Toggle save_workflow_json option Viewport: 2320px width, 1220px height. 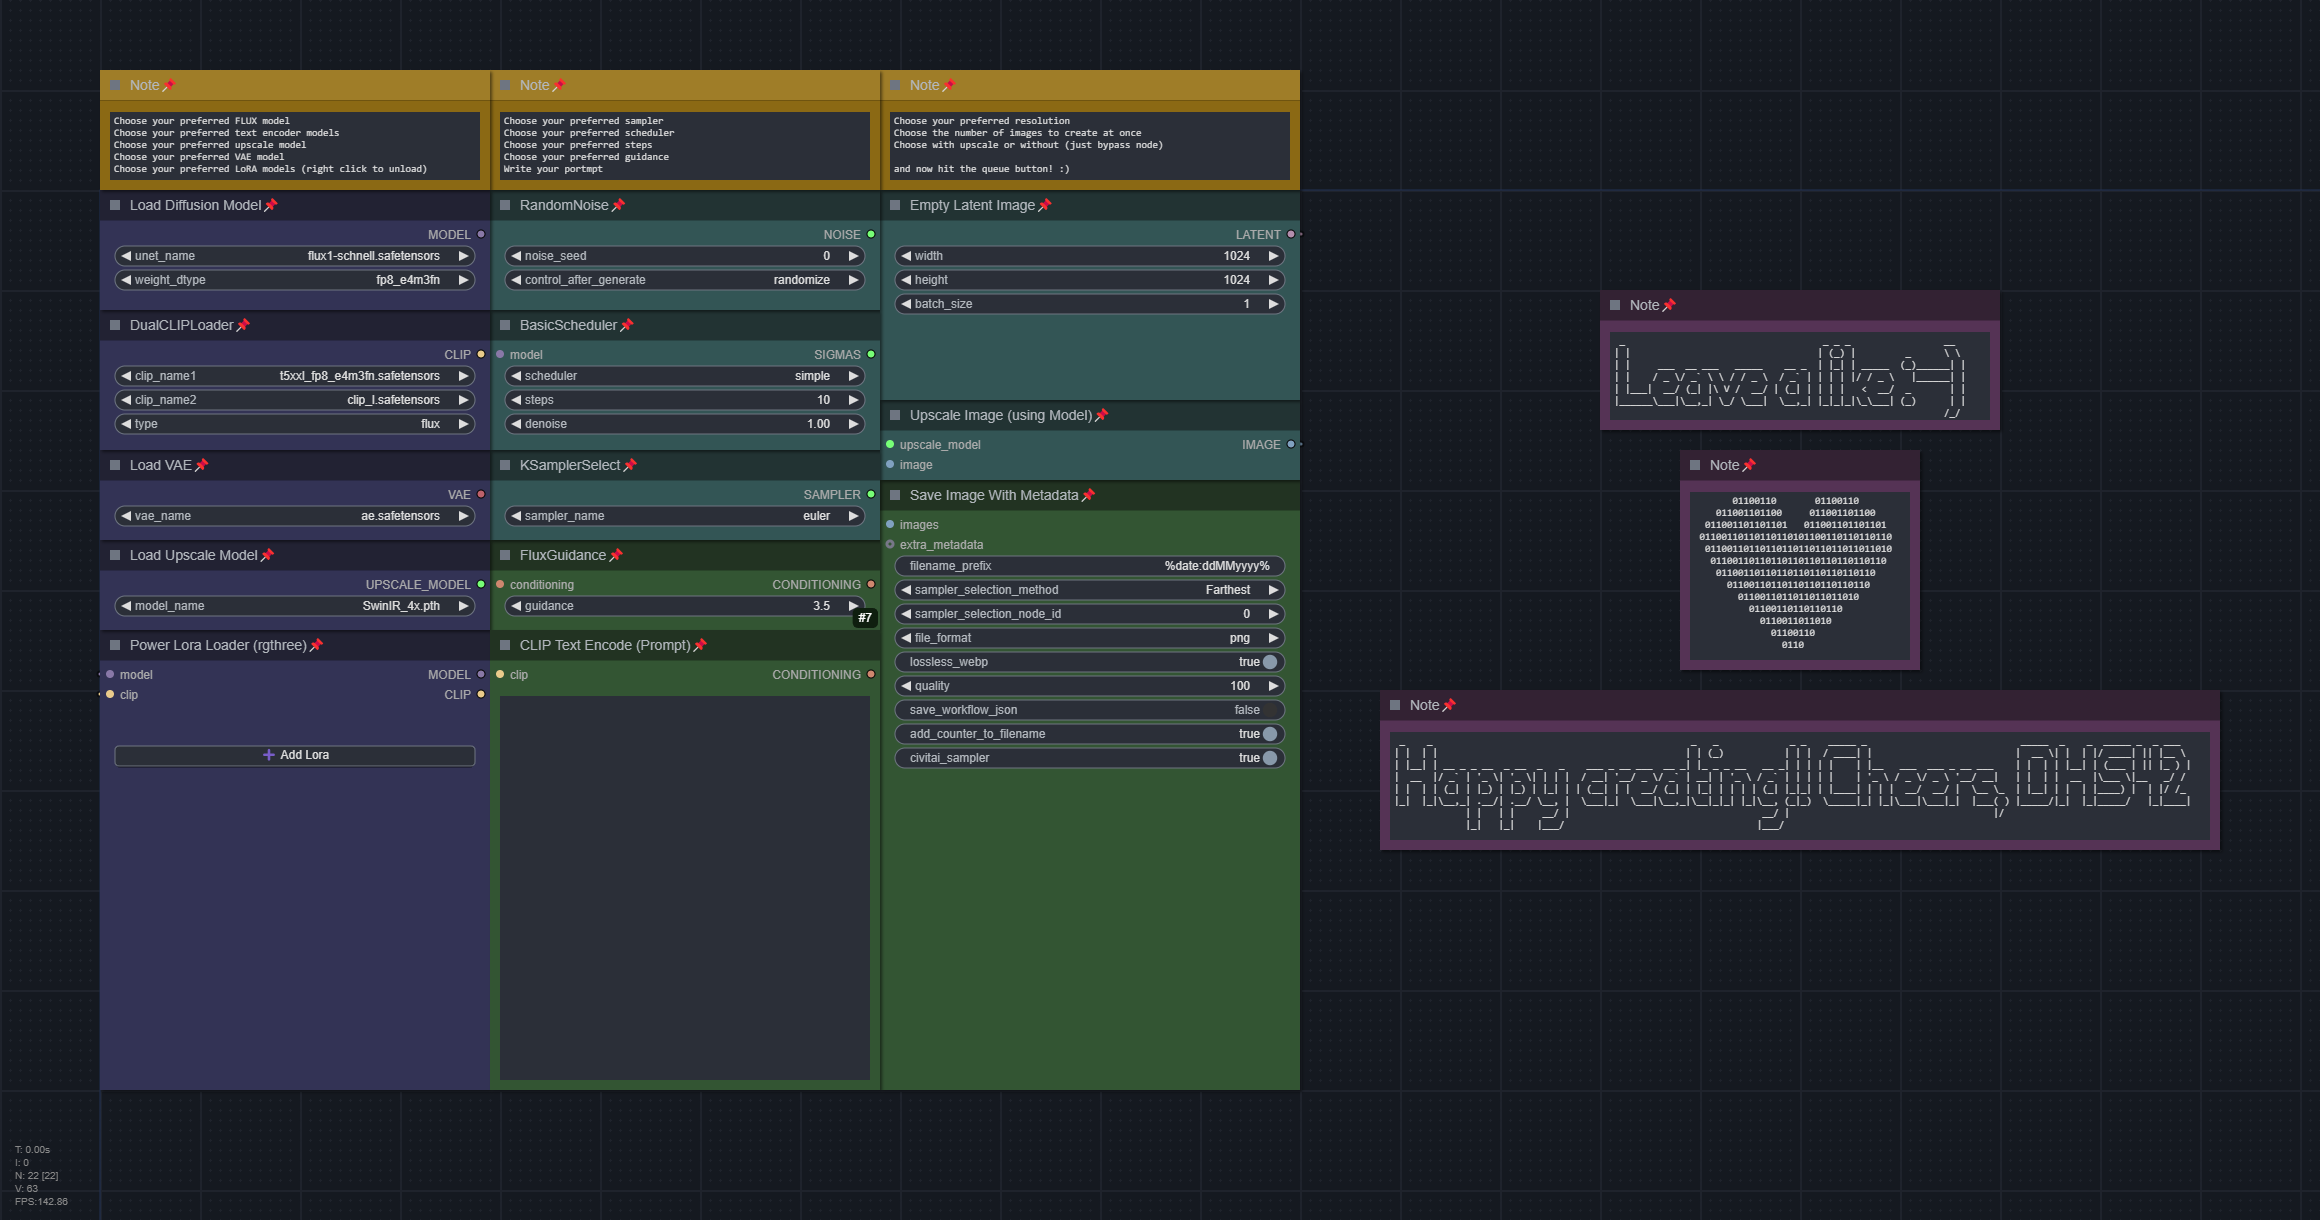(1090, 710)
